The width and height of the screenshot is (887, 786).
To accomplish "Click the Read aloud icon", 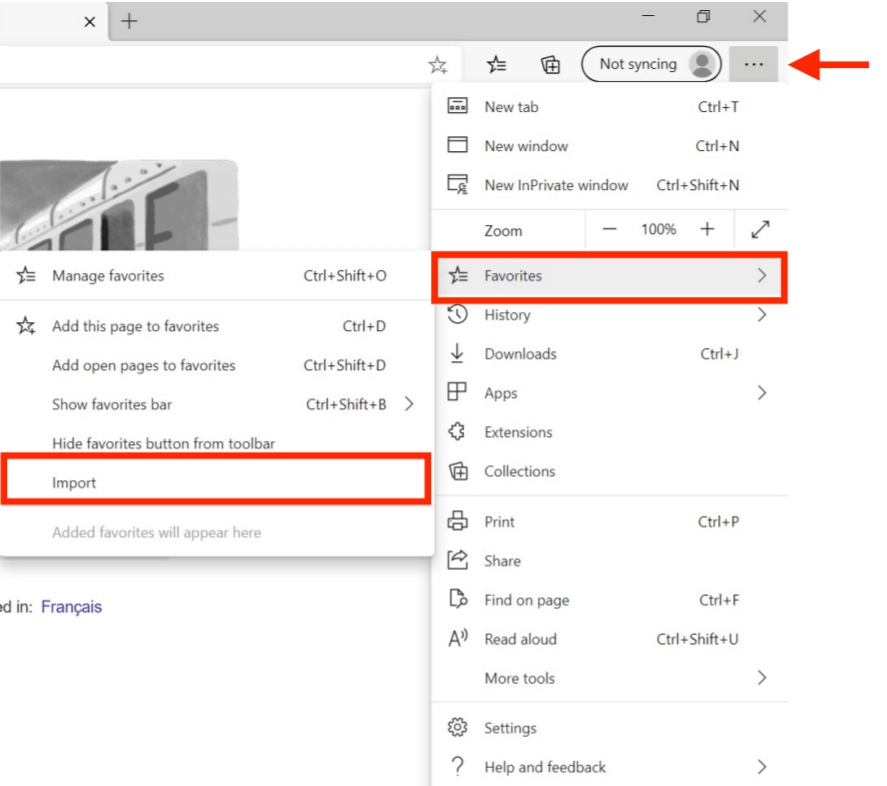I will coord(458,638).
